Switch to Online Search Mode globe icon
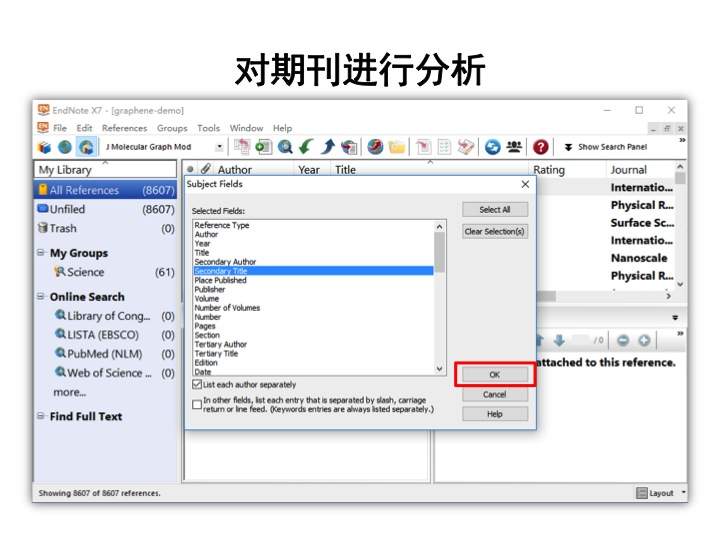 (x=65, y=147)
